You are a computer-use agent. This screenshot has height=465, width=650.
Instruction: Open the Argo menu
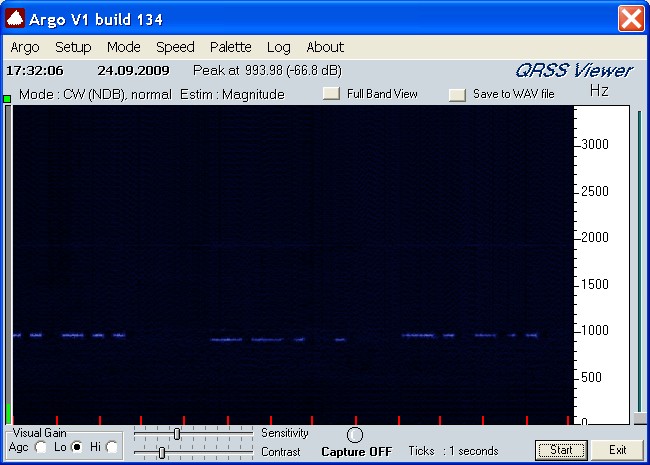click(x=25, y=47)
